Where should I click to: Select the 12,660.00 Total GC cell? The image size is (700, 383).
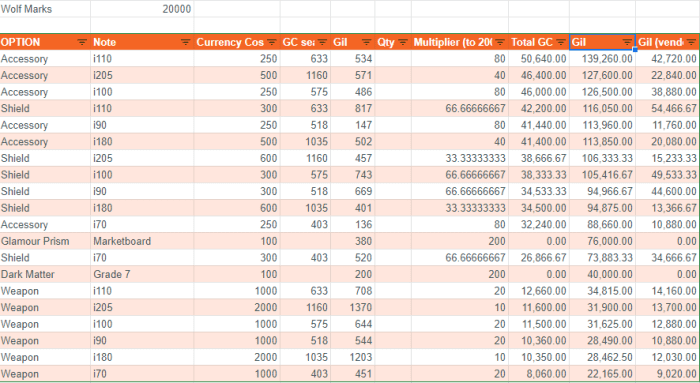tap(538, 291)
